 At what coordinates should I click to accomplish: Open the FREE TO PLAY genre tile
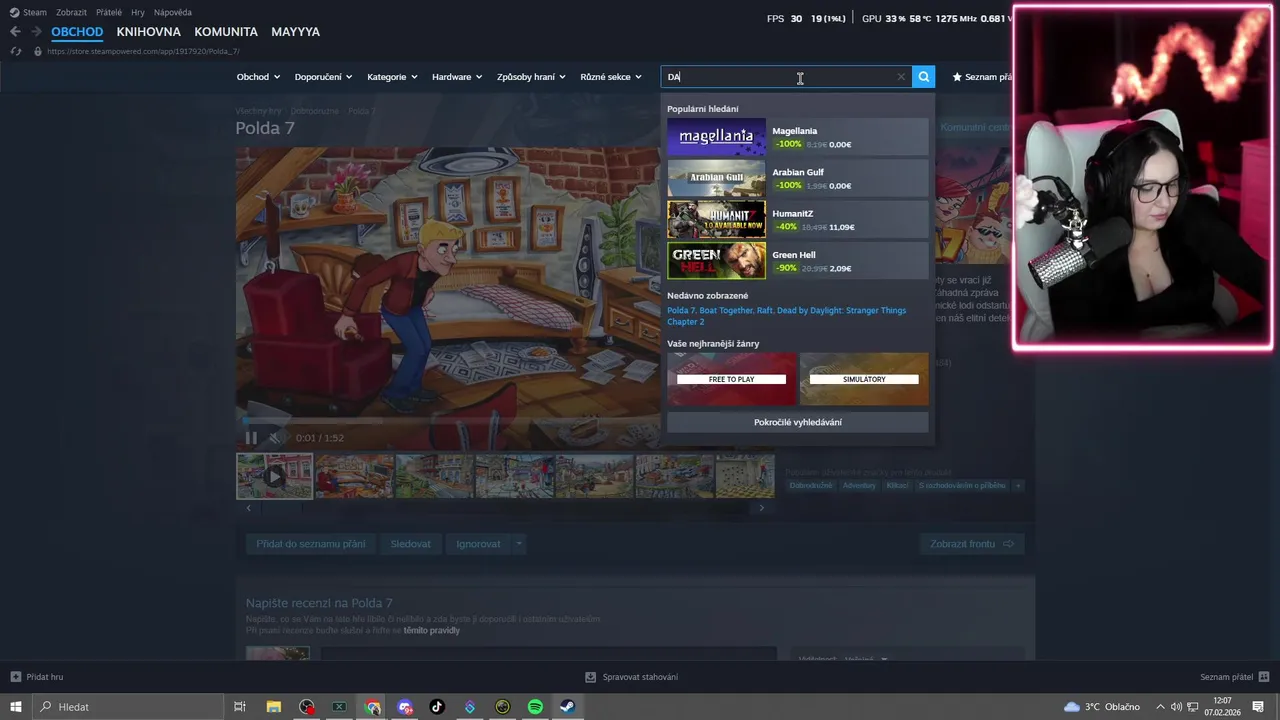click(732, 379)
